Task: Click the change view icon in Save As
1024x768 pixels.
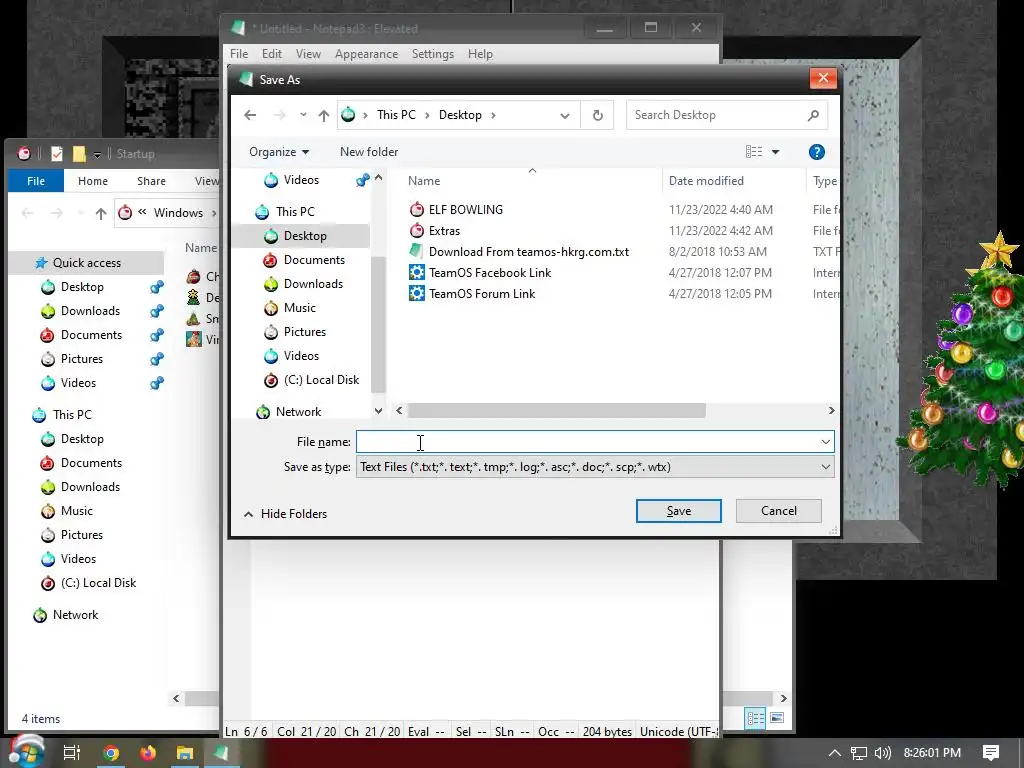Action: [x=754, y=152]
